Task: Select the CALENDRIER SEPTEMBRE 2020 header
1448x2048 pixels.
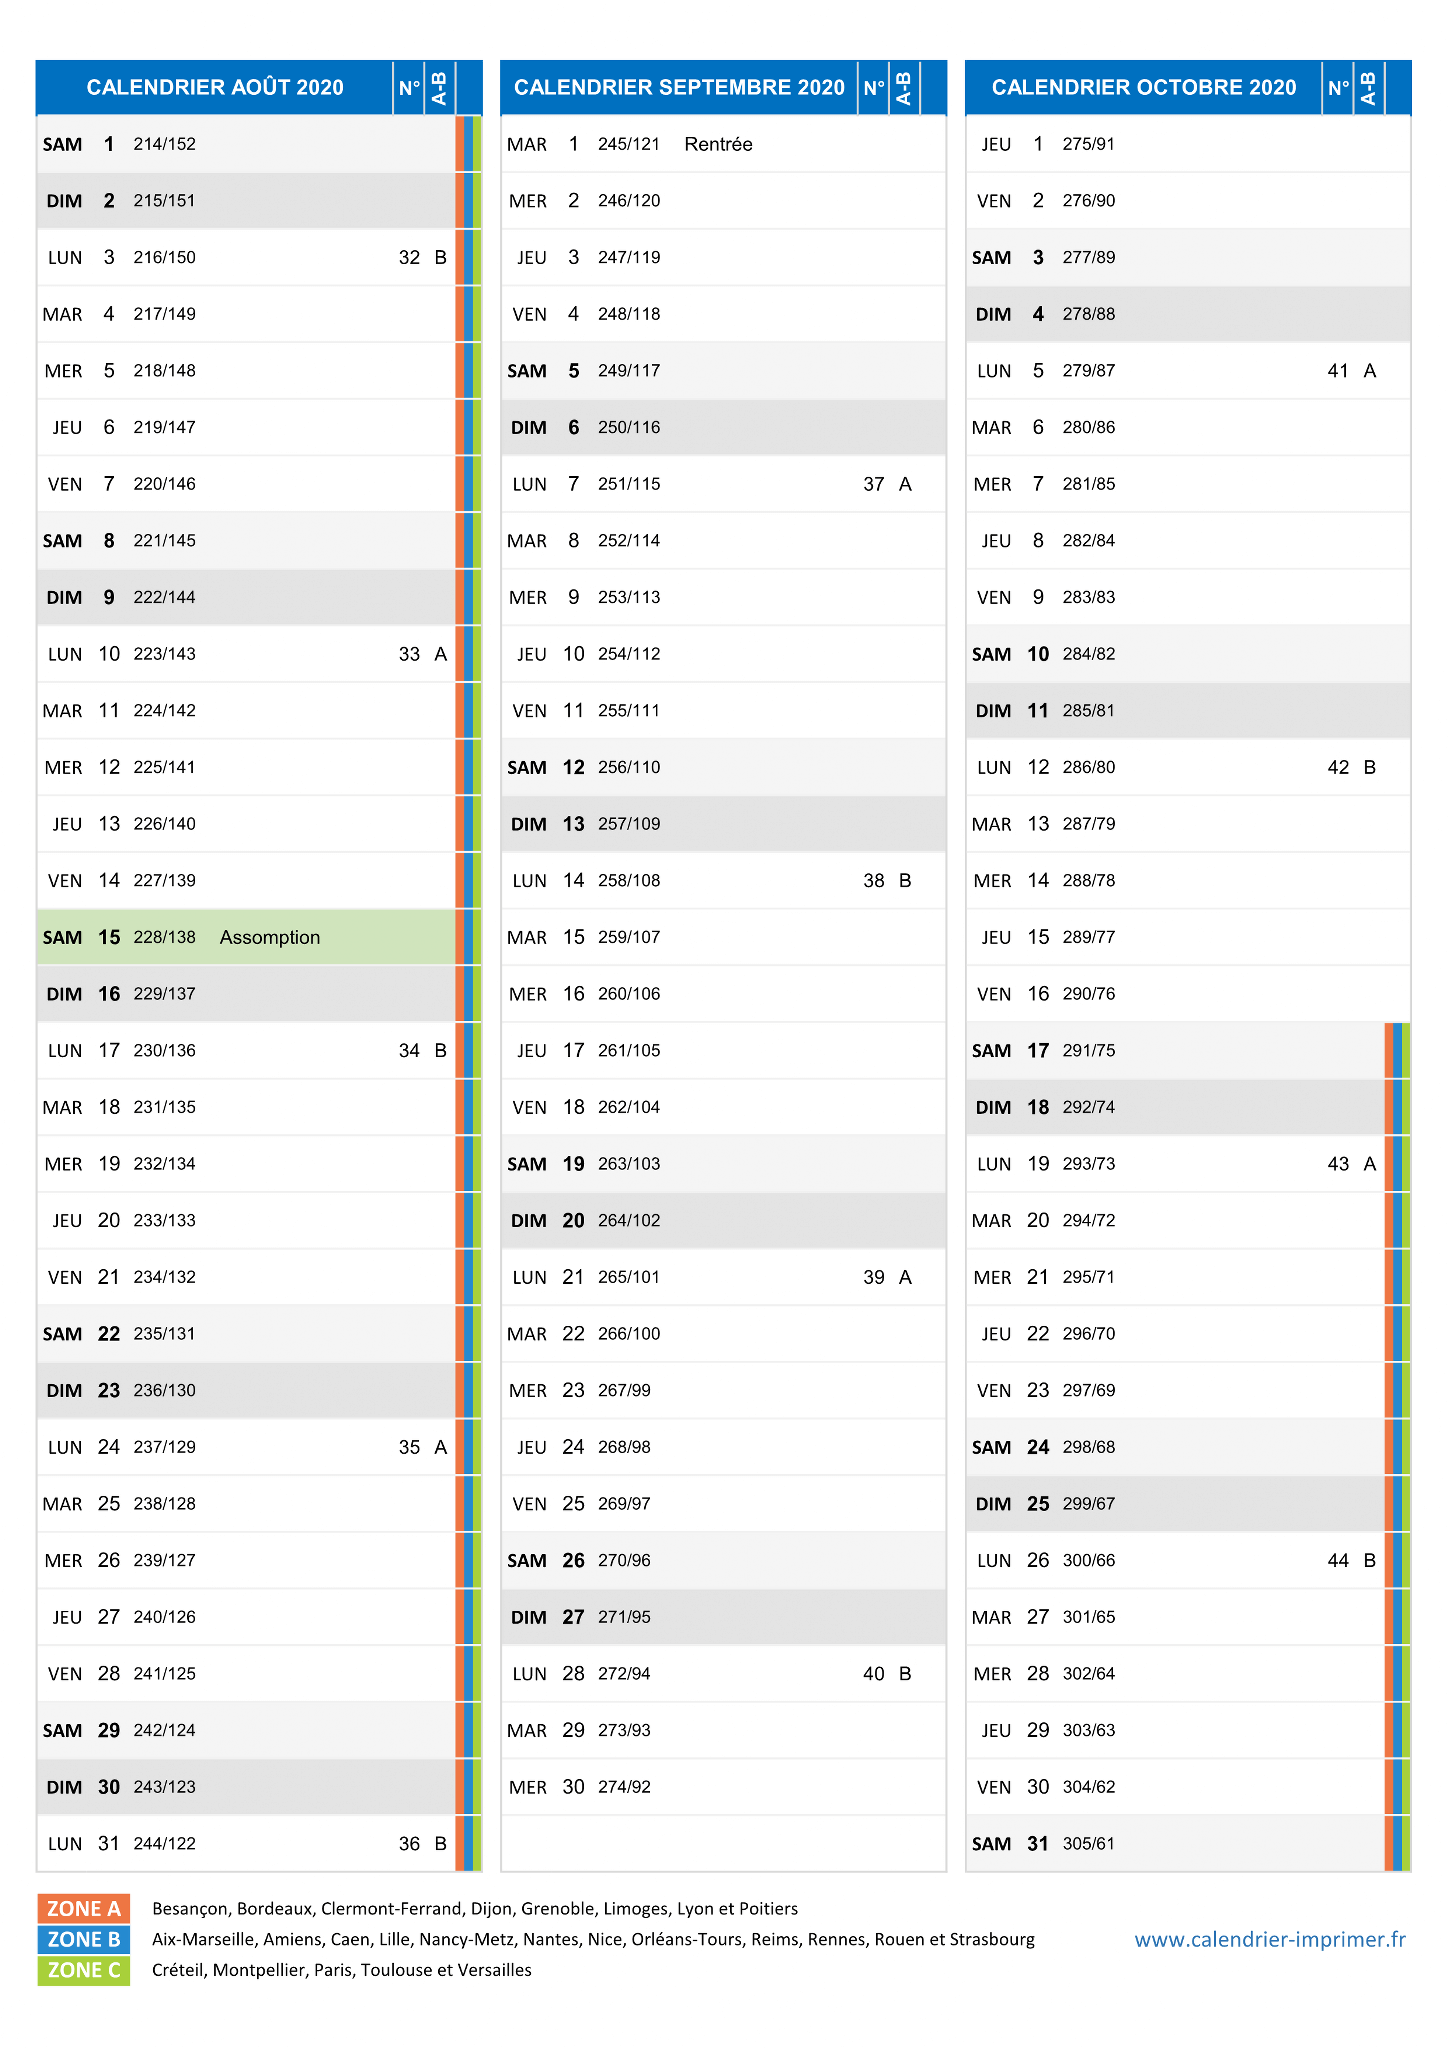Action: point(679,88)
